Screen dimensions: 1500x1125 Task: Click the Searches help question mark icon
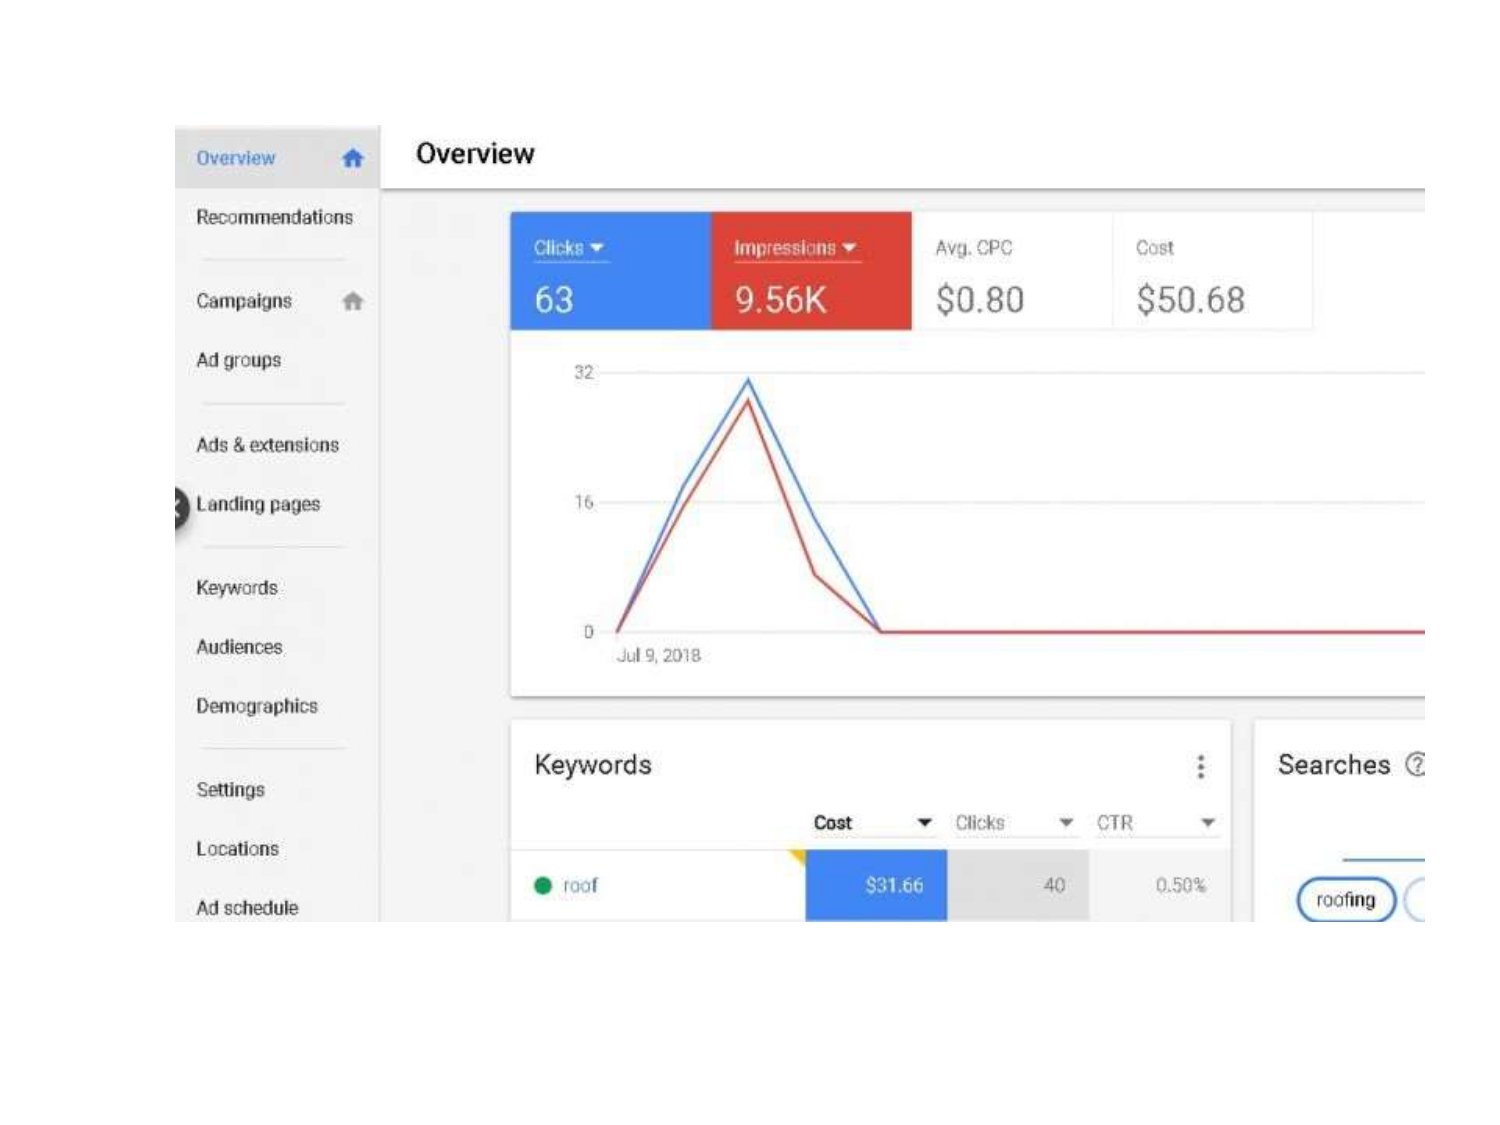1415,765
